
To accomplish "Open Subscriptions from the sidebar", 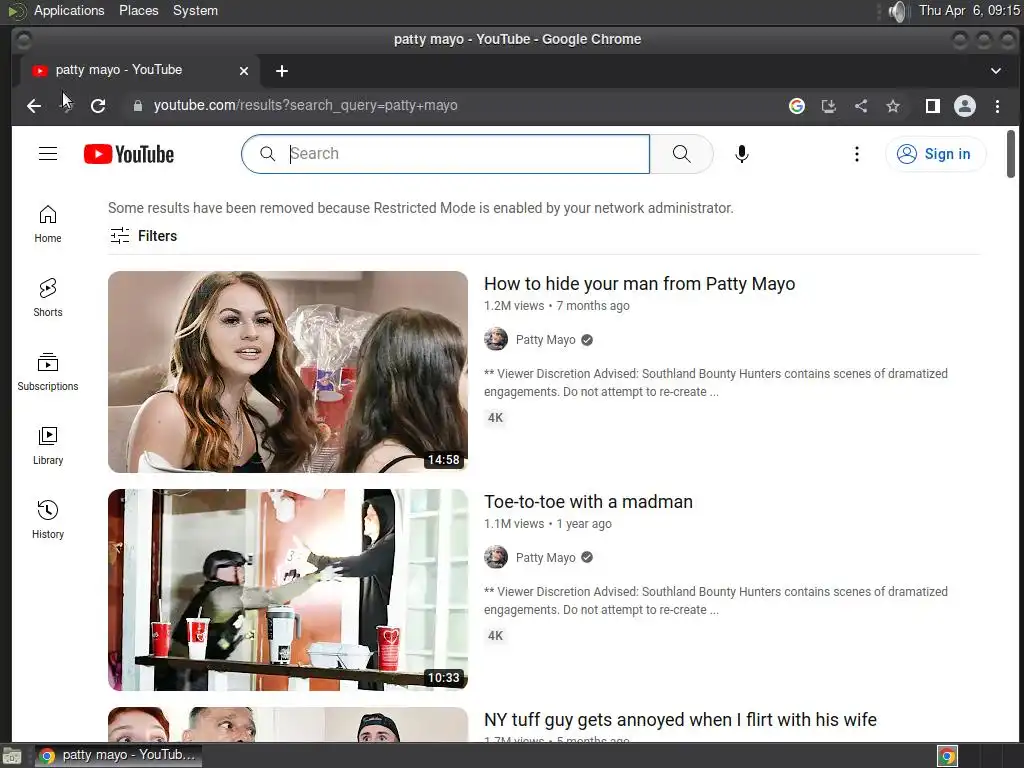I will coord(48,372).
